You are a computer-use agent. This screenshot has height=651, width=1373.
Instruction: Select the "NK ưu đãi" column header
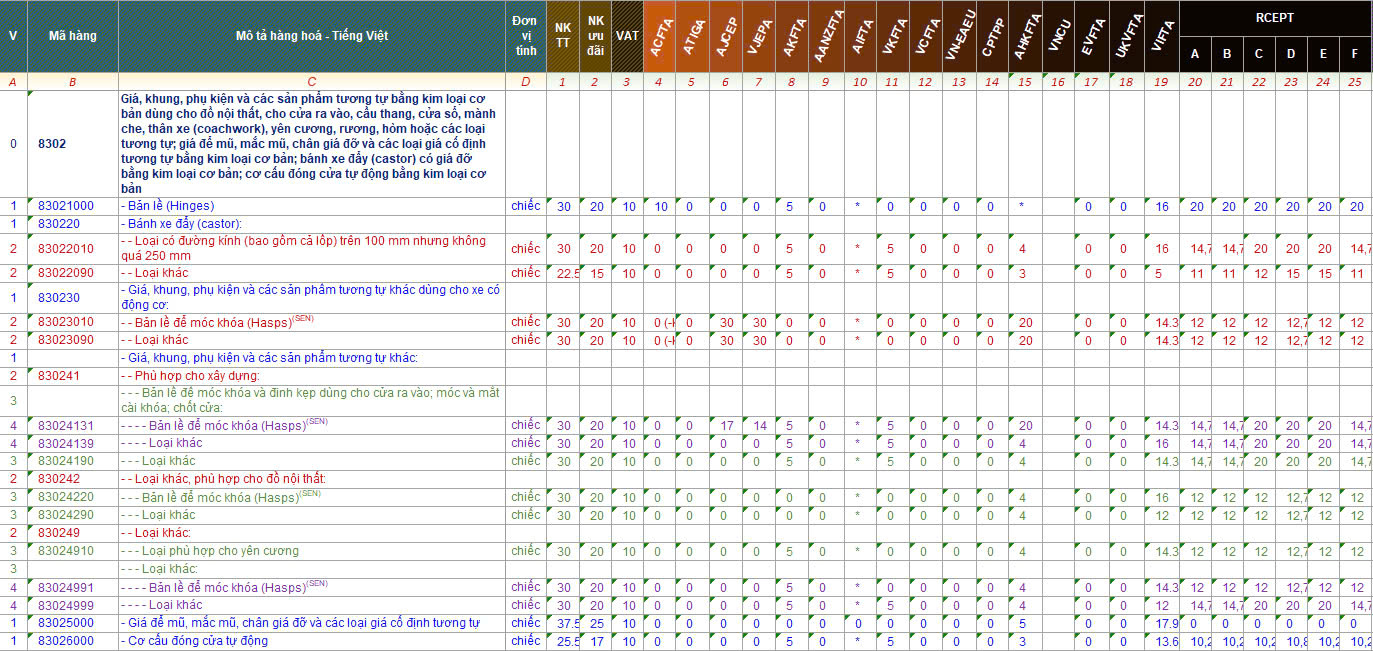[596, 36]
